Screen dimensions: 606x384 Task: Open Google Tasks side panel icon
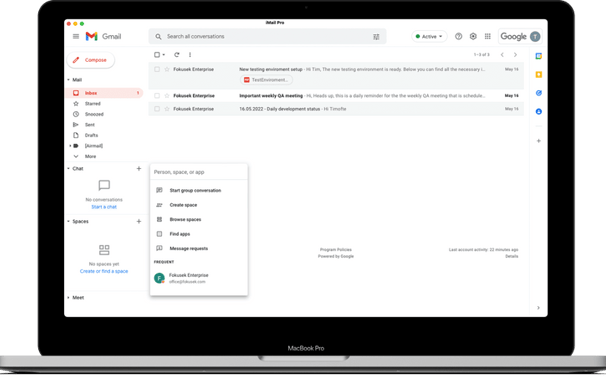tap(538, 93)
